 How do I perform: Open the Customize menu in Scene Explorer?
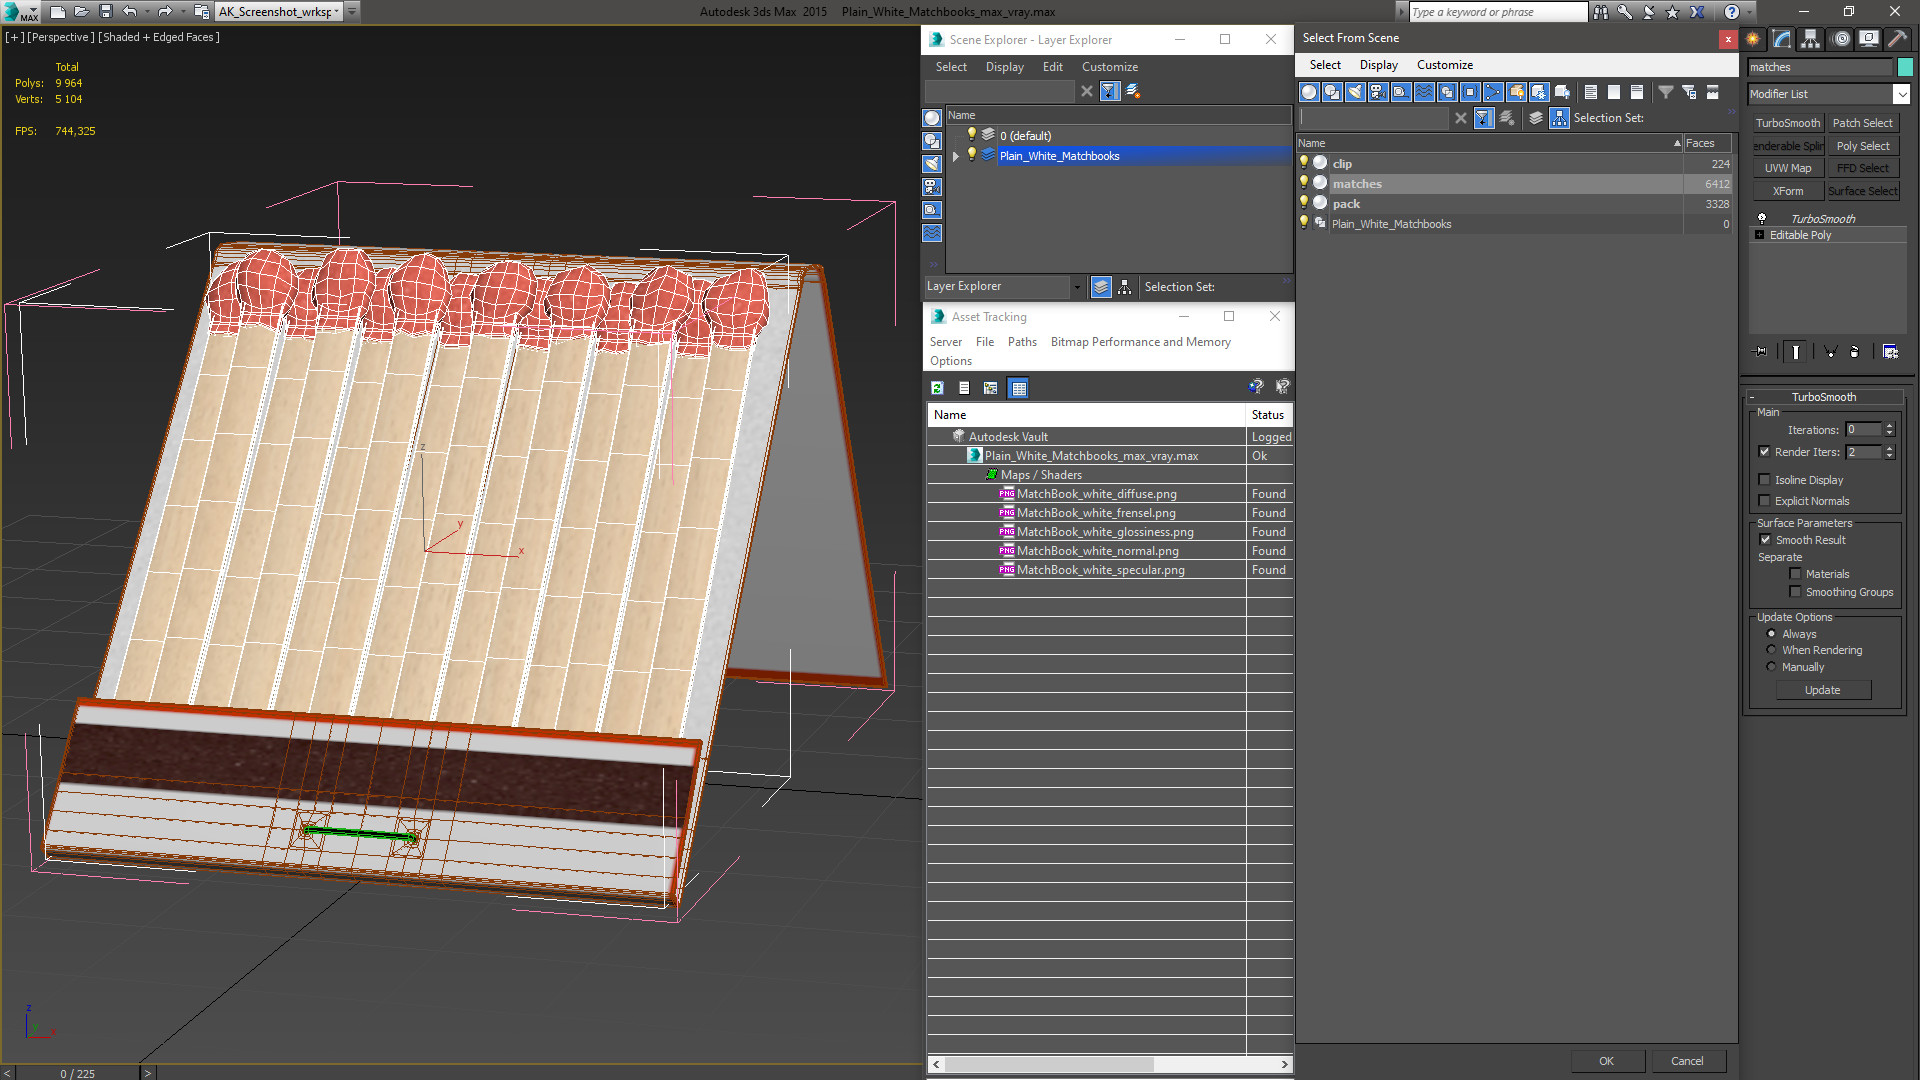tap(1109, 67)
